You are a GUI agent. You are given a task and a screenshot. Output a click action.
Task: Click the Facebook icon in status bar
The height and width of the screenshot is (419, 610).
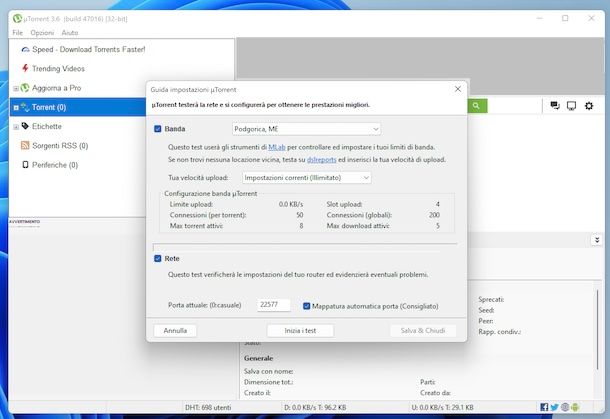(x=544, y=407)
